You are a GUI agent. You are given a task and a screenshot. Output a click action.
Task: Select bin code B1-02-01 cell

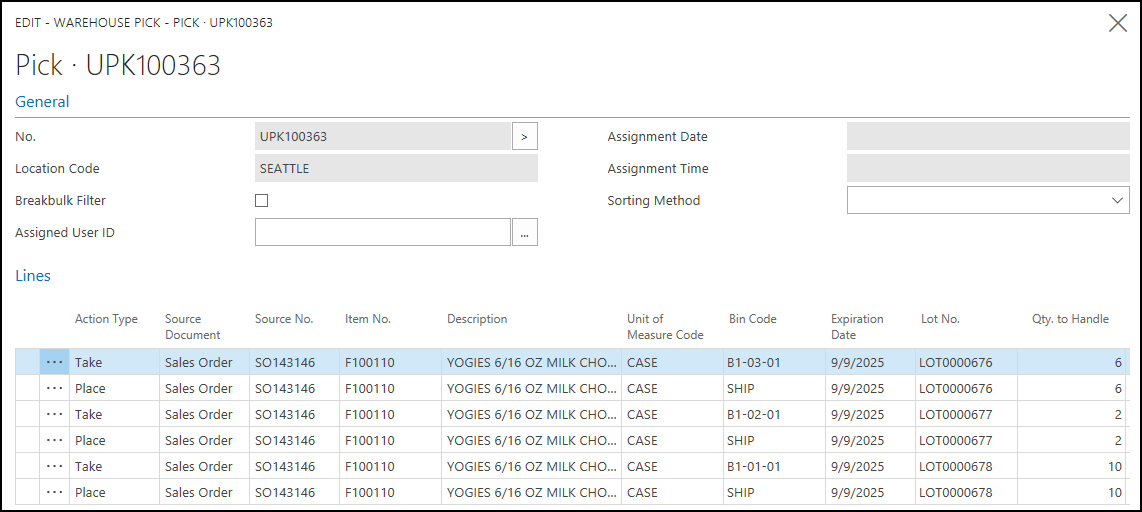pyautogui.click(x=754, y=414)
